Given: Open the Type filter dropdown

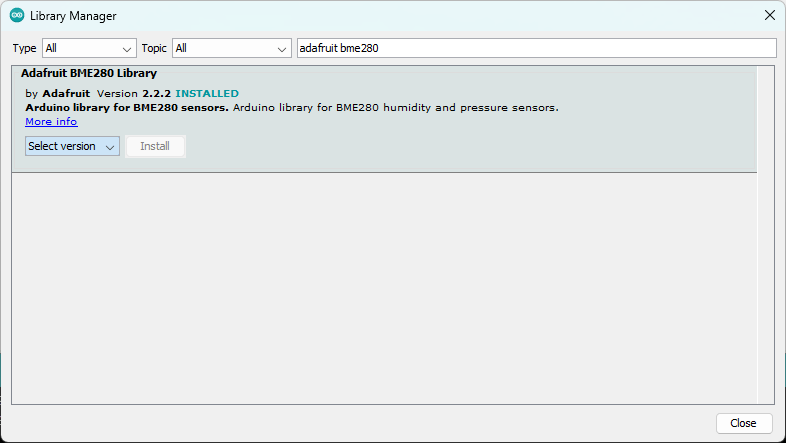Looking at the screenshot, I should pos(89,48).
